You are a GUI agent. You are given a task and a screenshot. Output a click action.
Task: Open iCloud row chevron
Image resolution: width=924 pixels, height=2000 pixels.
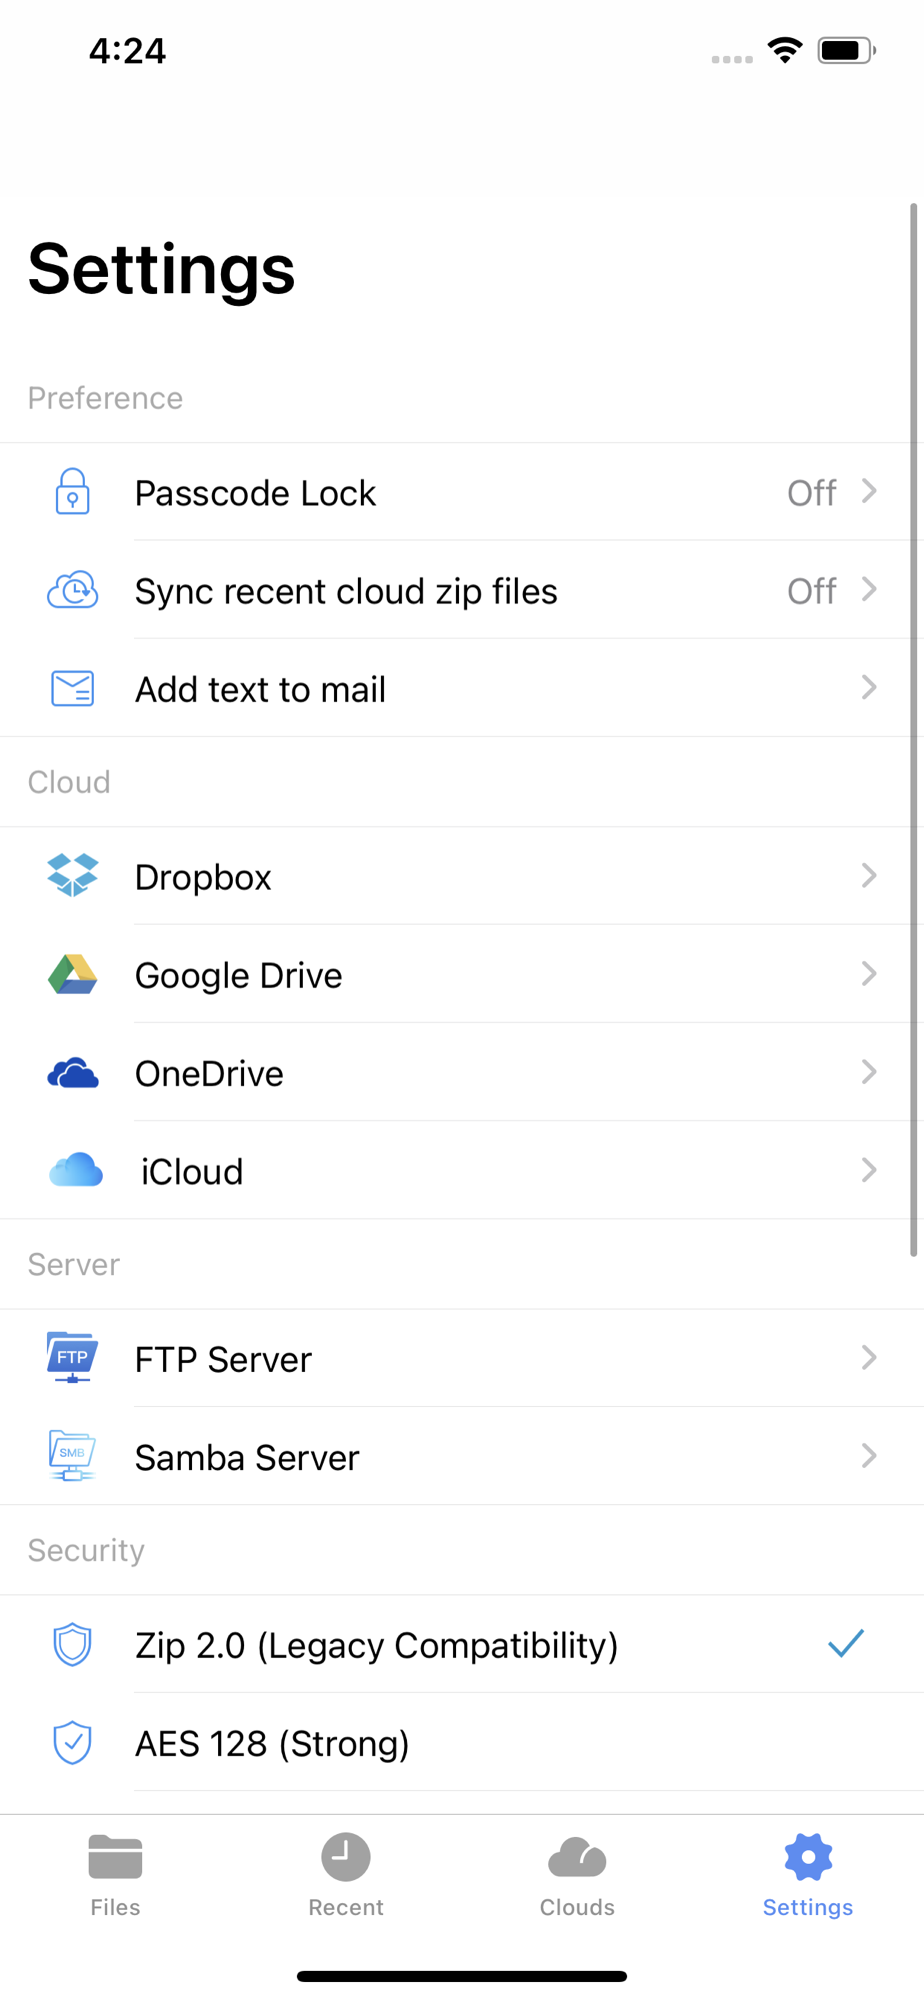click(869, 1169)
